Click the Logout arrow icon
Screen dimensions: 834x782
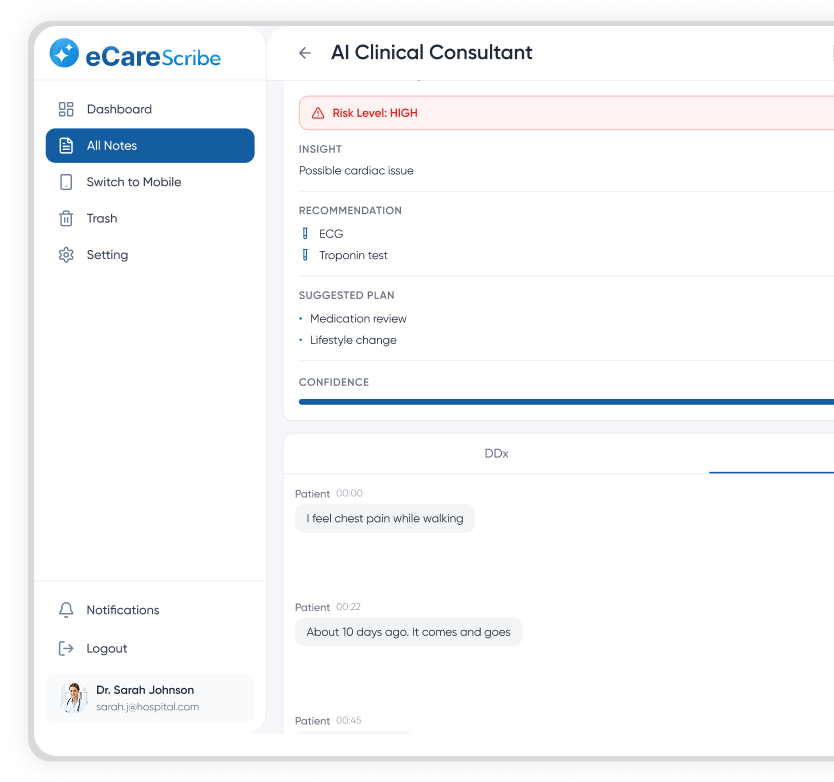click(66, 648)
